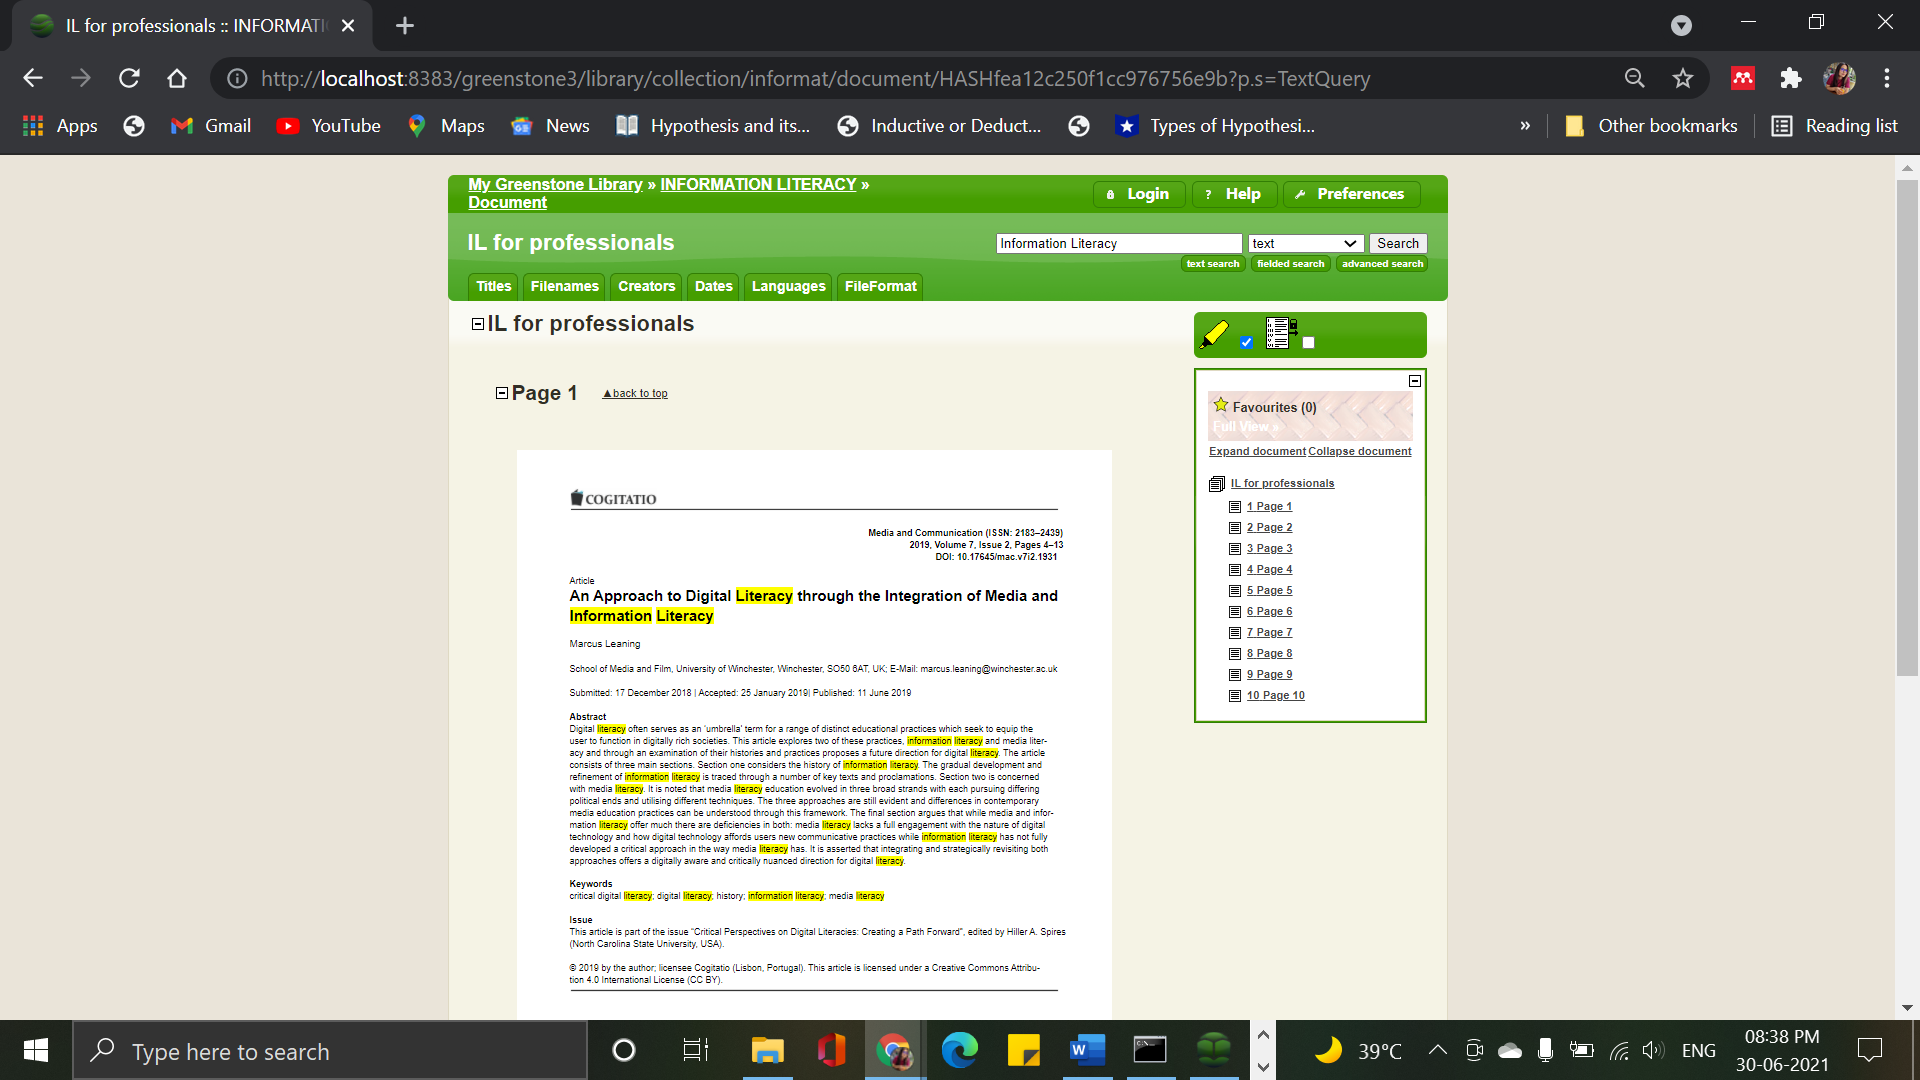
Task: Open the text index dropdown
Action: coord(1305,243)
